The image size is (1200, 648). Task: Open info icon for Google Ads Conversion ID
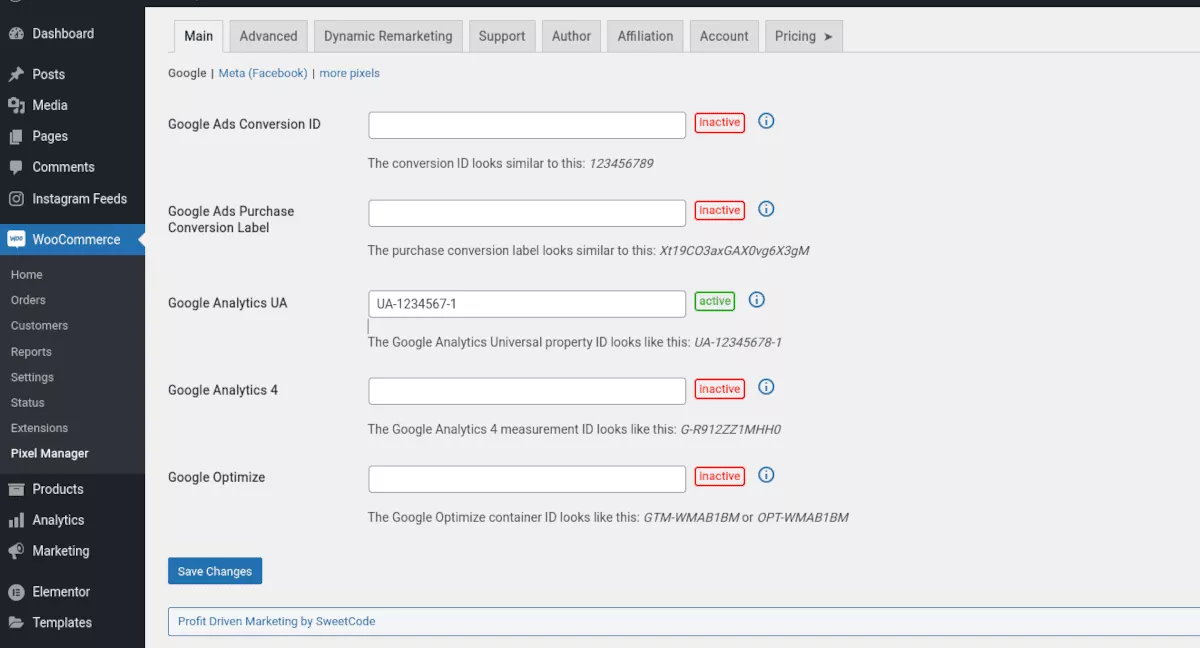[x=767, y=121]
